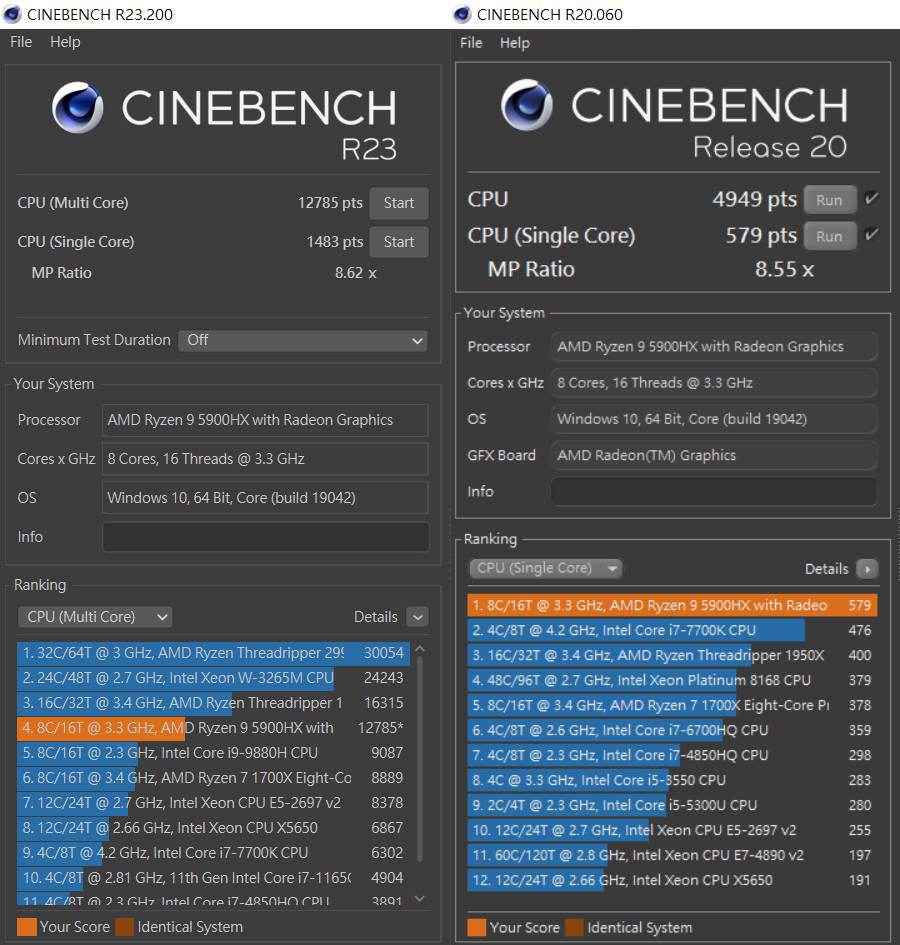Open File menu in Cinebench R20 window

tap(471, 43)
